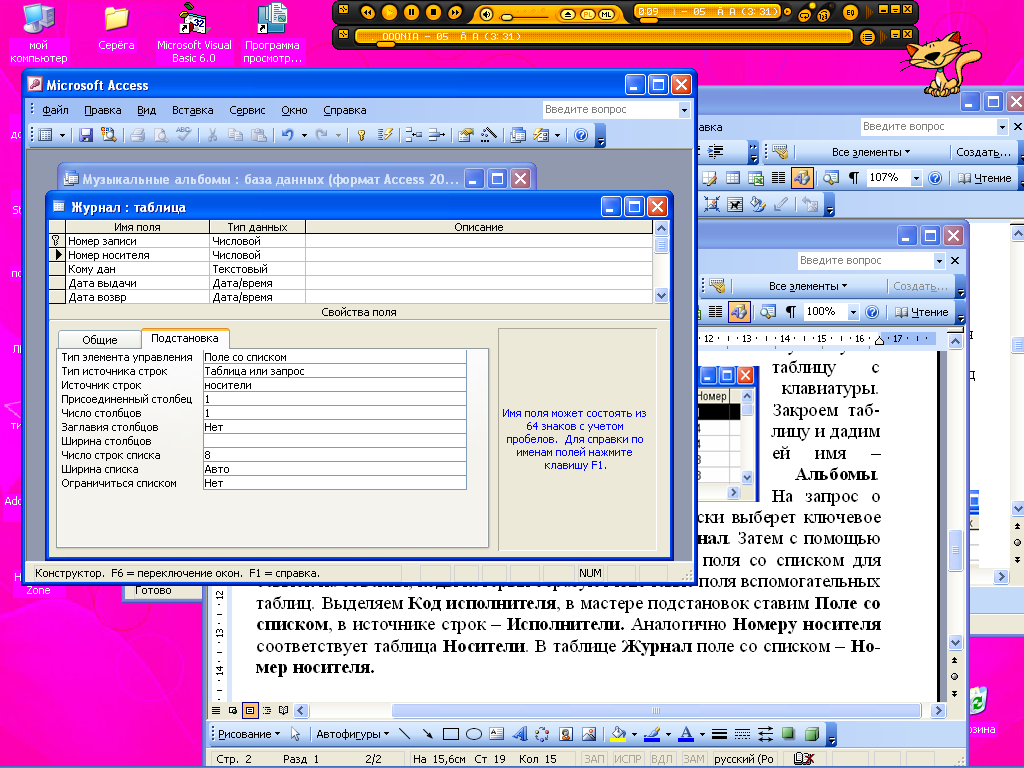This screenshot has height=768, width=1024.
Task: Toggle repeat mode in the audio player
Action: (805, 14)
